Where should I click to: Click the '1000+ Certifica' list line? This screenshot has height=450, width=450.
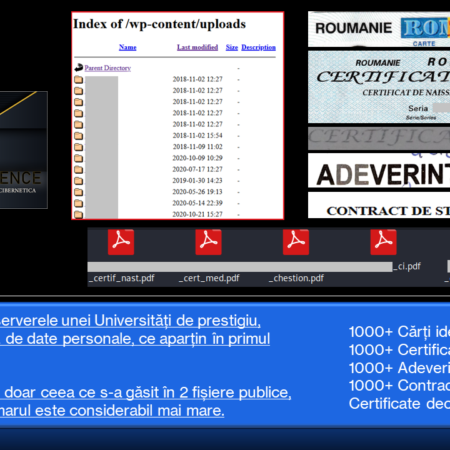399,350
